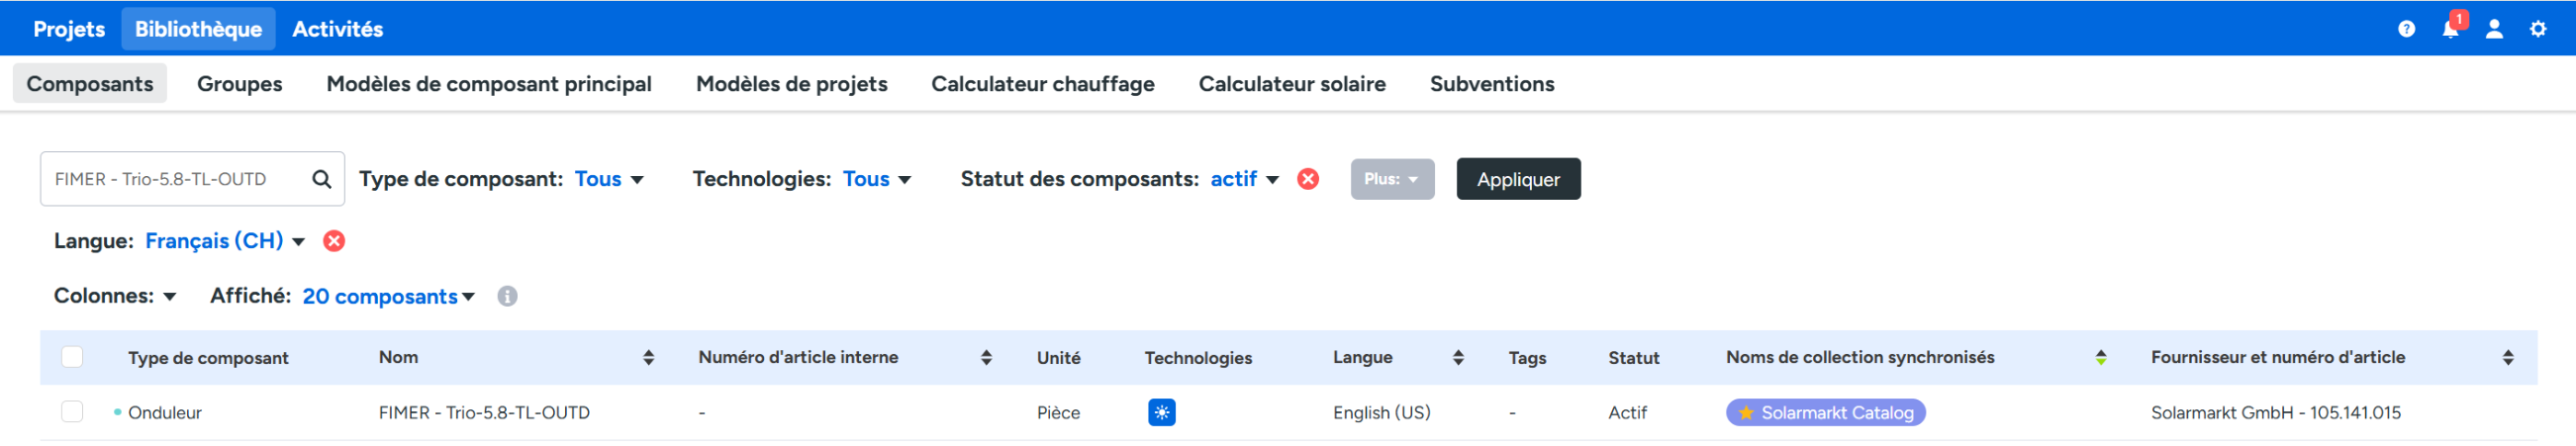Sort by the Nom column
2576x446 pixels.
[648, 358]
